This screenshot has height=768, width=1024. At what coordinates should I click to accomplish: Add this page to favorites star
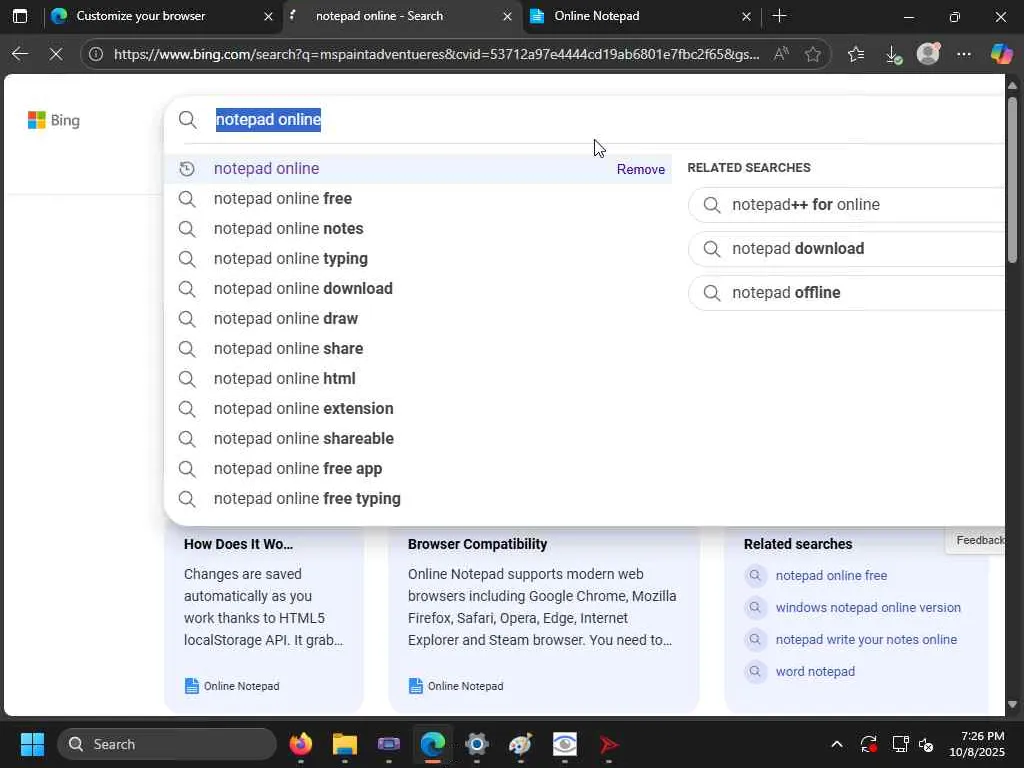coord(812,54)
